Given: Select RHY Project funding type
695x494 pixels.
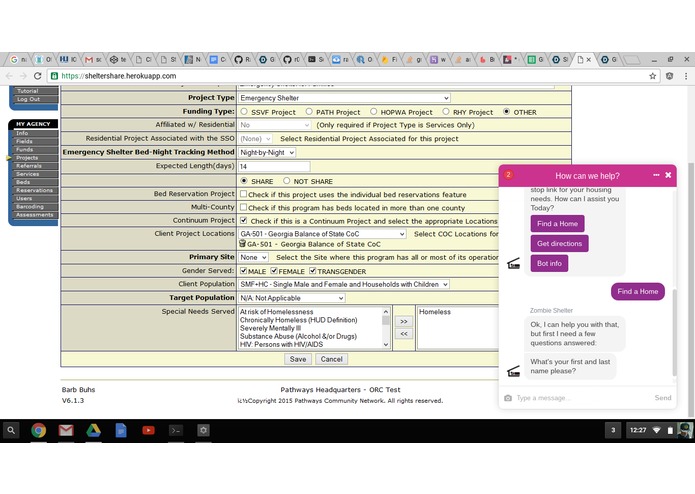Looking at the screenshot, I should 446,112.
